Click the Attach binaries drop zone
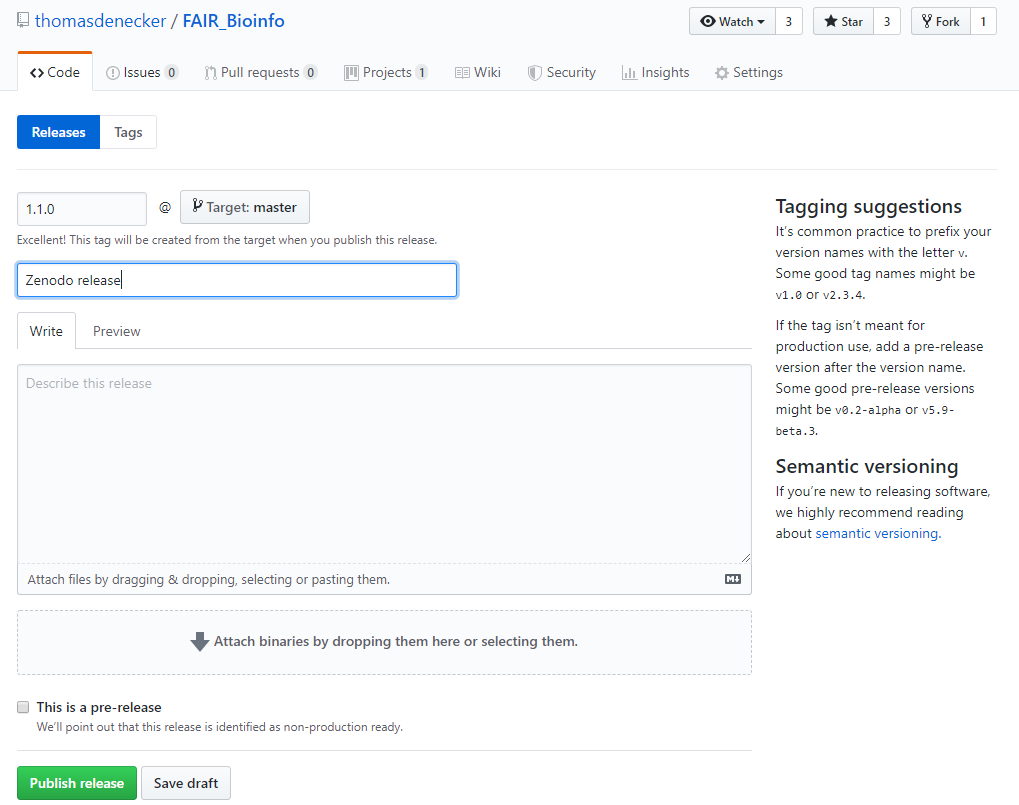Image resolution: width=1019 pixels, height=805 pixels. (385, 642)
